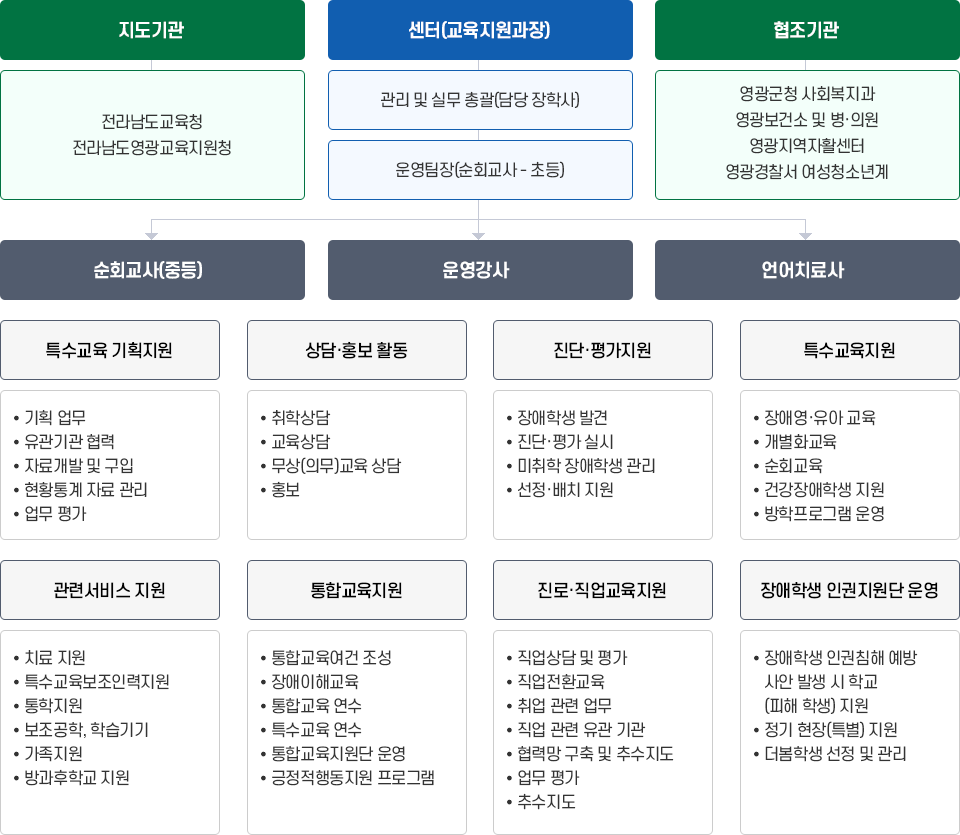Click the 운영강사 dark header

click(479, 269)
